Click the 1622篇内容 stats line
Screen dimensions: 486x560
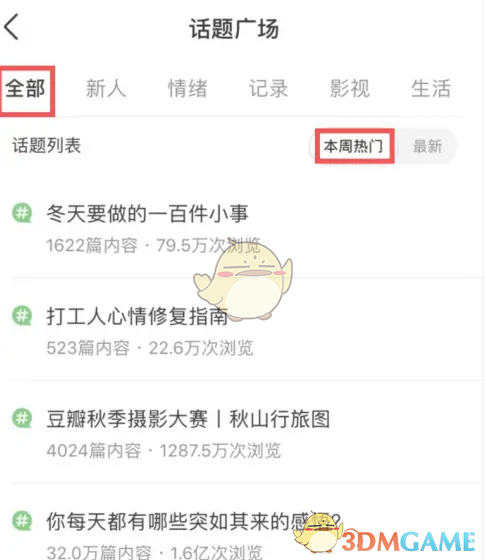154,245
